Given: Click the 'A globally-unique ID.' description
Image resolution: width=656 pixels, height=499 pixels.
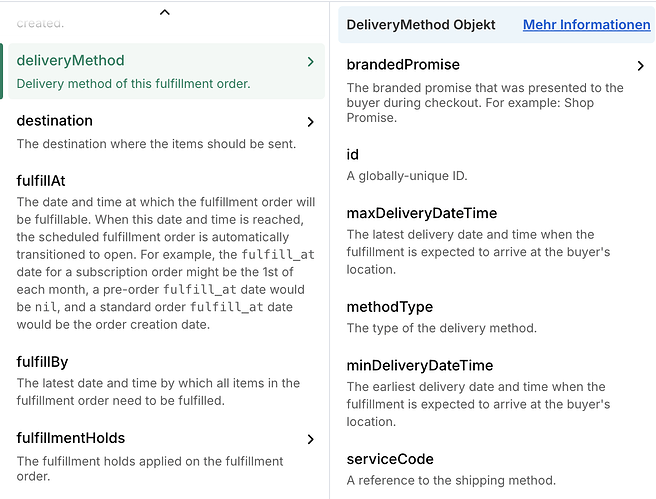Looking at the screenshot, I should [x=407, y=176].
